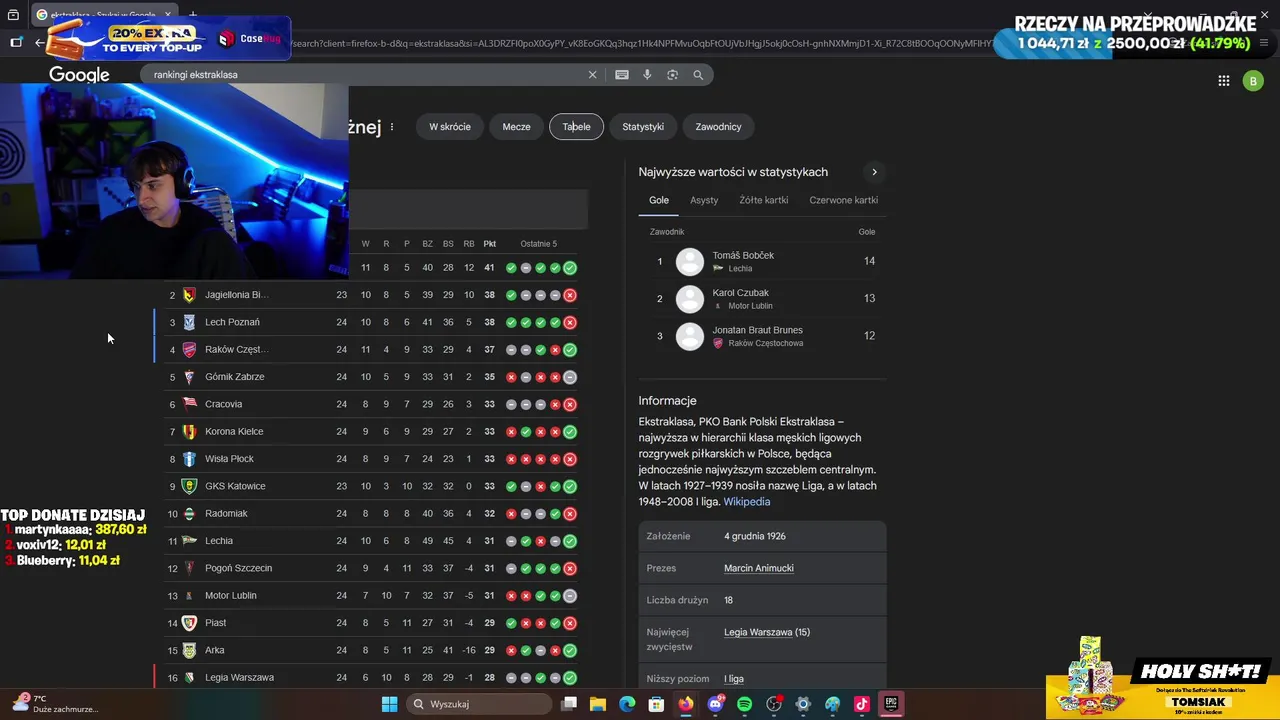The width and height of the screenshot is (1280, 720).
Task: Click Cracovia crest icon
Action: pos(189,404)
